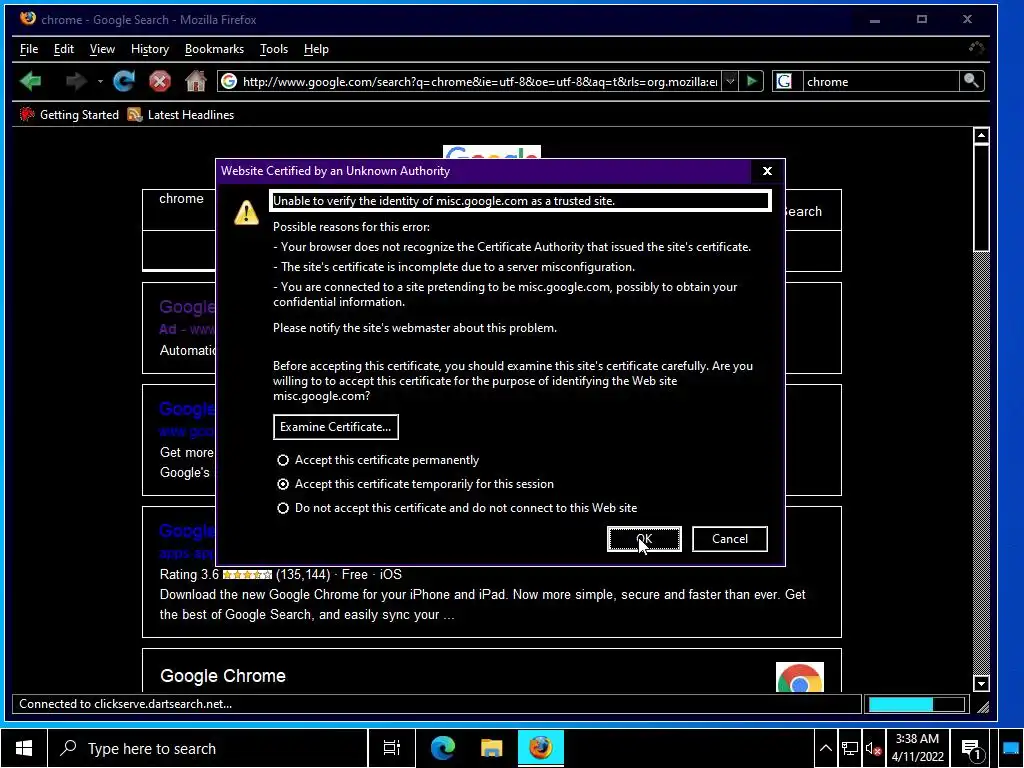Select Accept this certificate permanently
The width and height of the screenshot is (1024, 768).
[x=380, y=460]
